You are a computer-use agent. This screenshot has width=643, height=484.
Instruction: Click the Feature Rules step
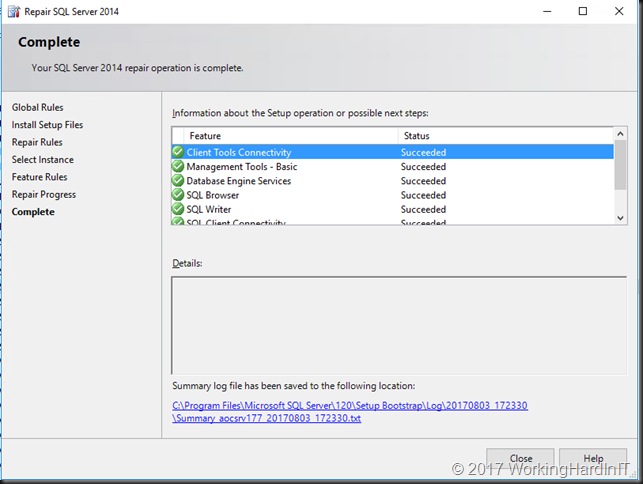[39, 177]
